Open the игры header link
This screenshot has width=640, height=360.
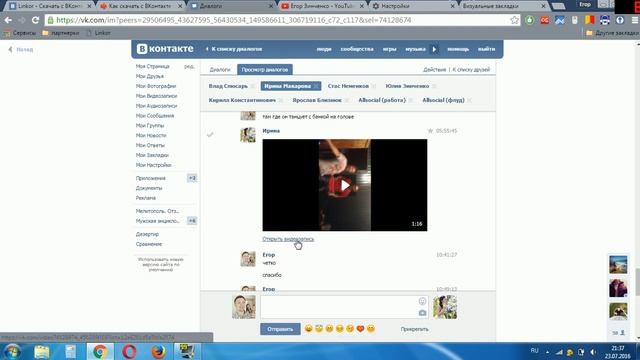click(389, 49)
